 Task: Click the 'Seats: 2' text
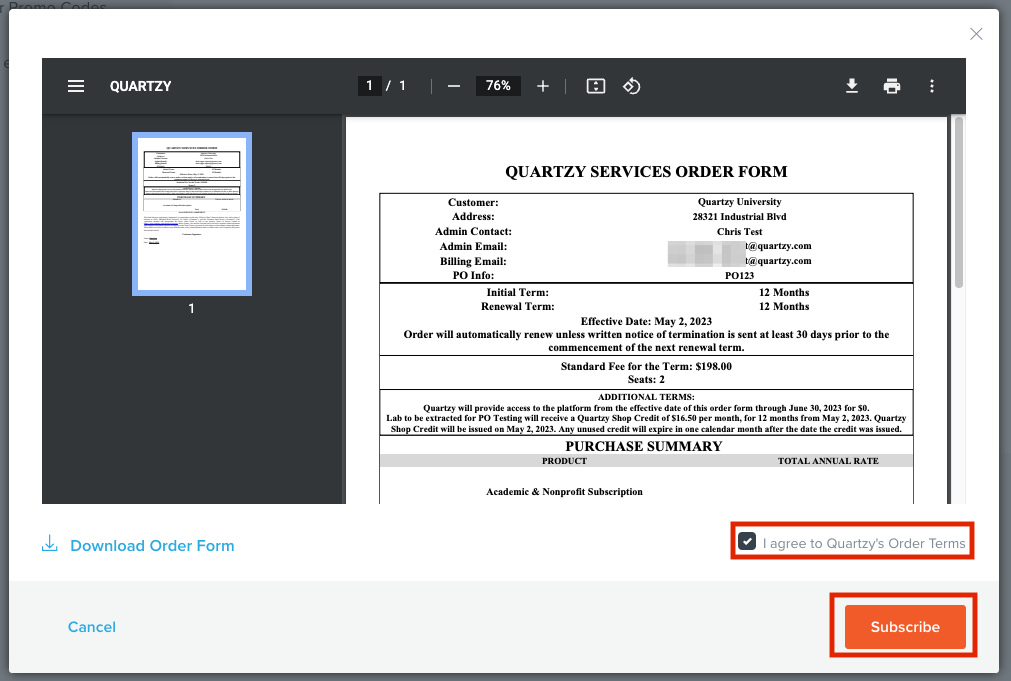(646, 379)
